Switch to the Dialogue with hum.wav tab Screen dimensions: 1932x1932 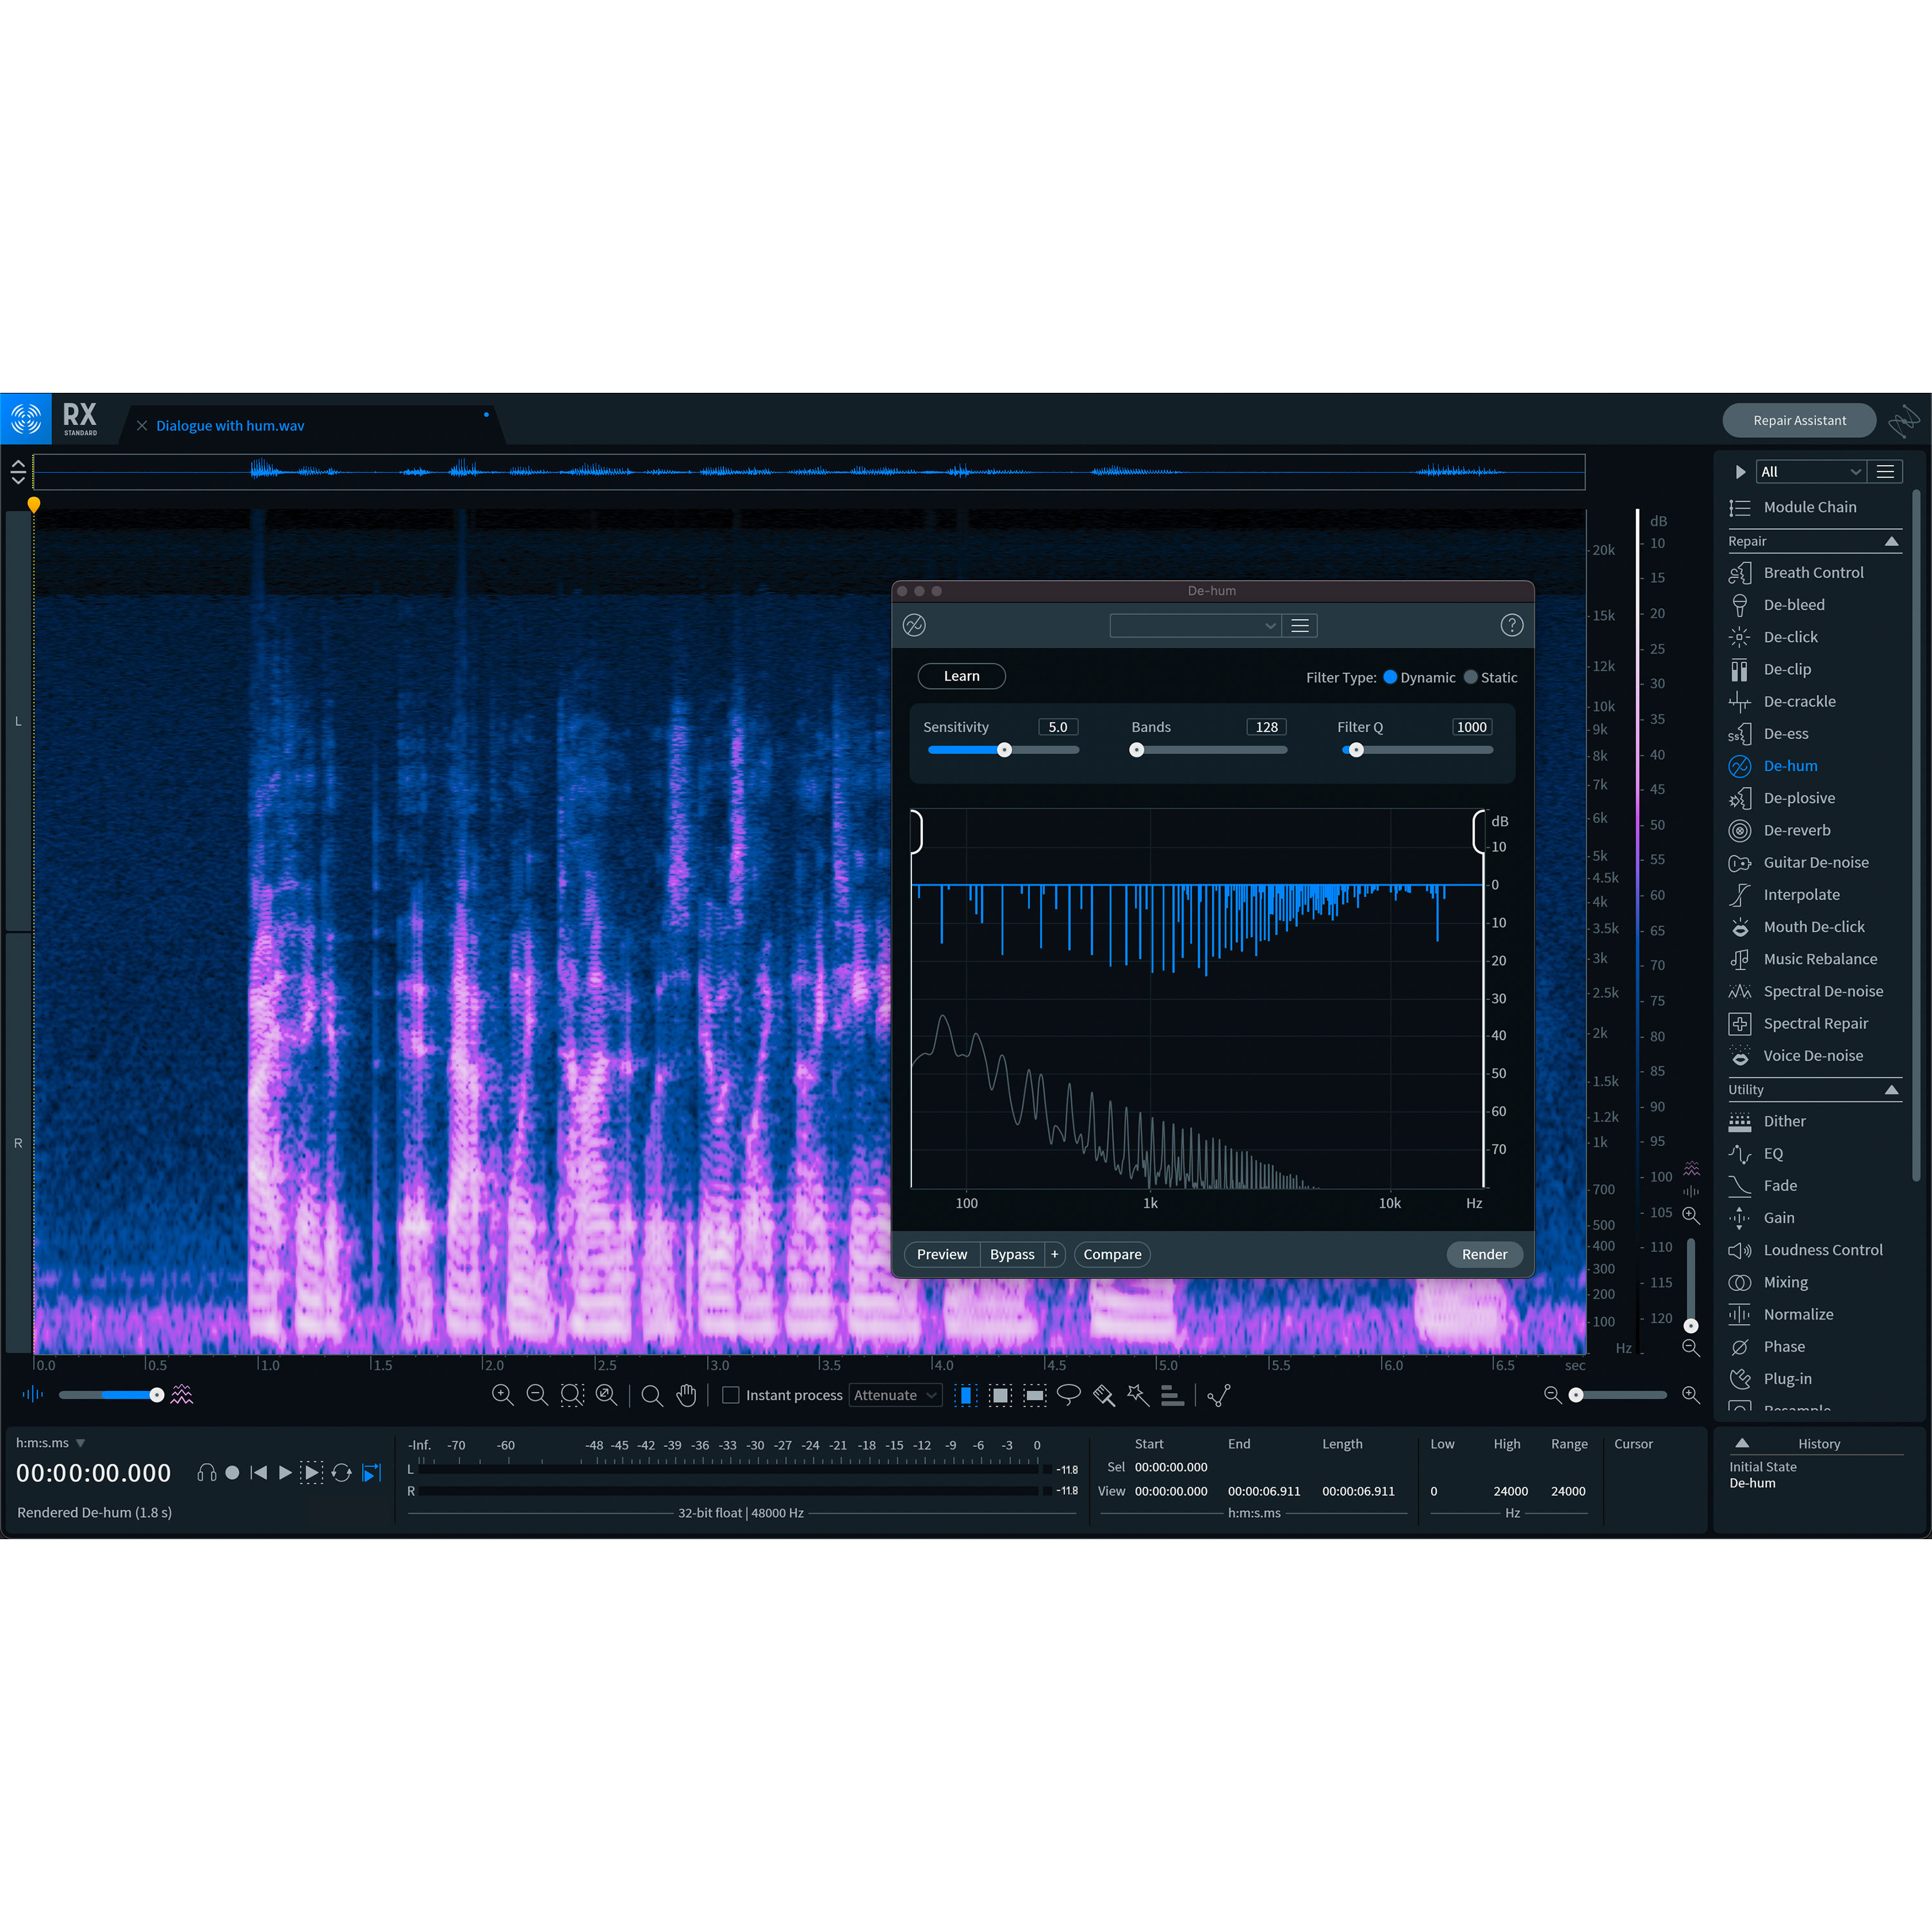point(231,425)
